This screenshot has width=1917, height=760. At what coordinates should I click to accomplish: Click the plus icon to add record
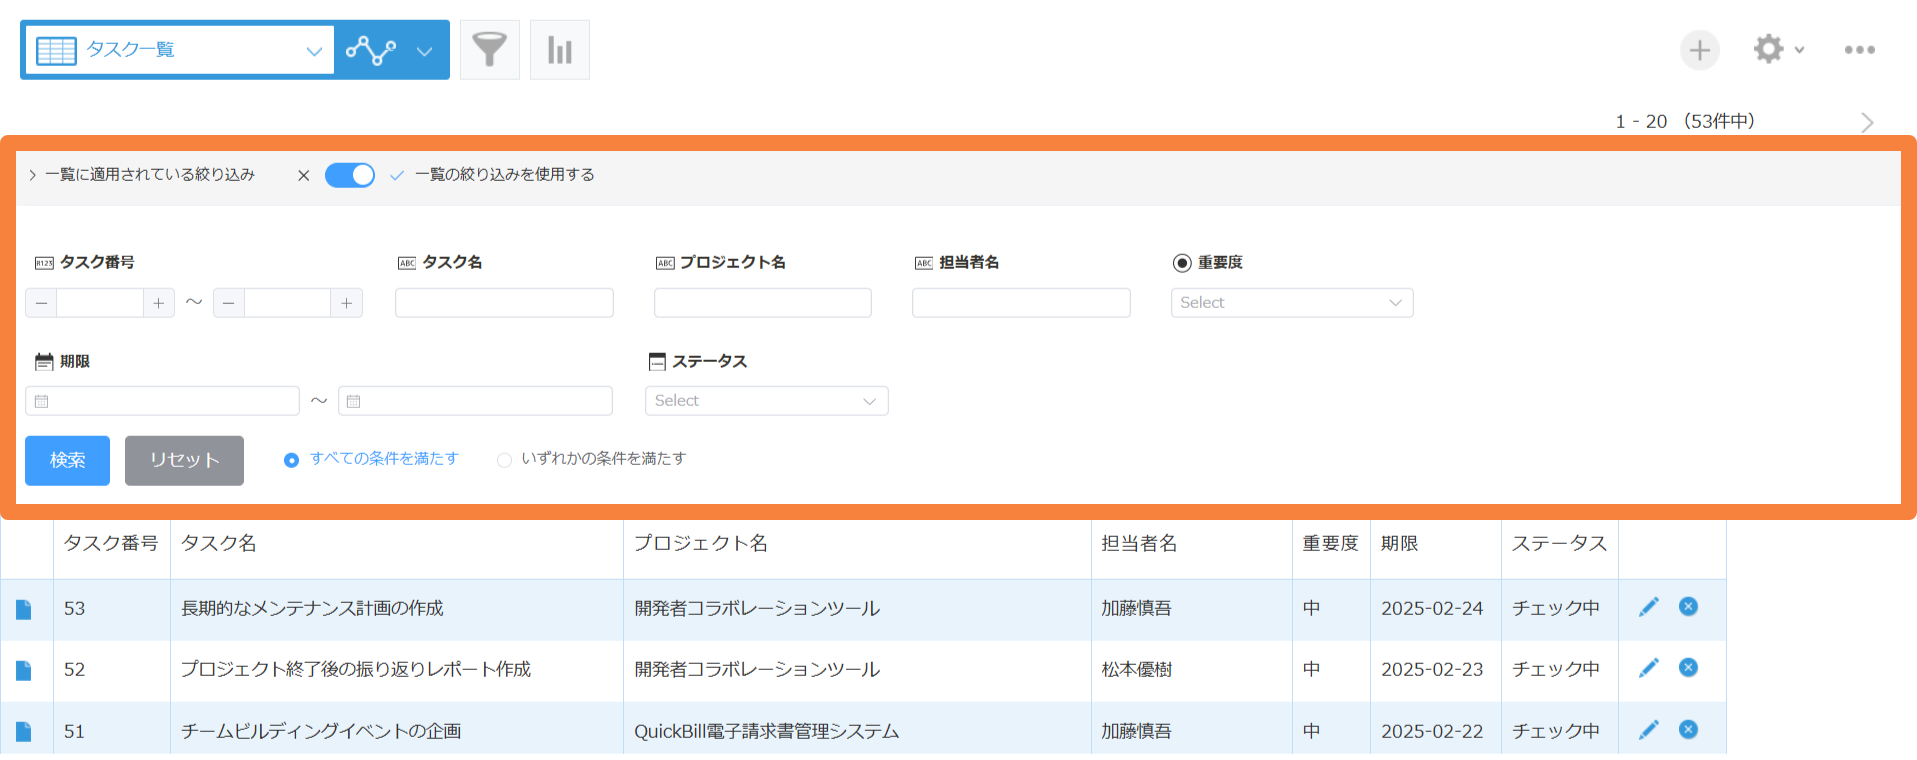point(1699,50)
